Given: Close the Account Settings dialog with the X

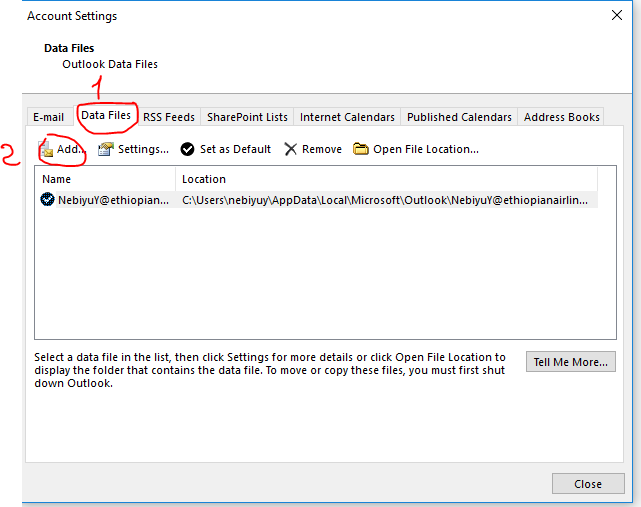Looking at the screenshot, I should [x=617, y=16].
